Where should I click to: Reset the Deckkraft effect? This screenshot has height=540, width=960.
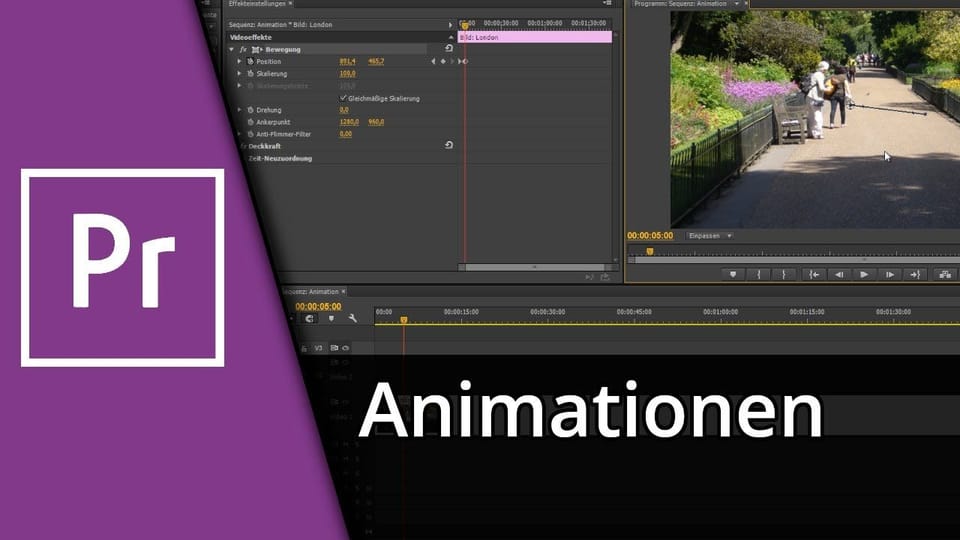click(449, 145)
